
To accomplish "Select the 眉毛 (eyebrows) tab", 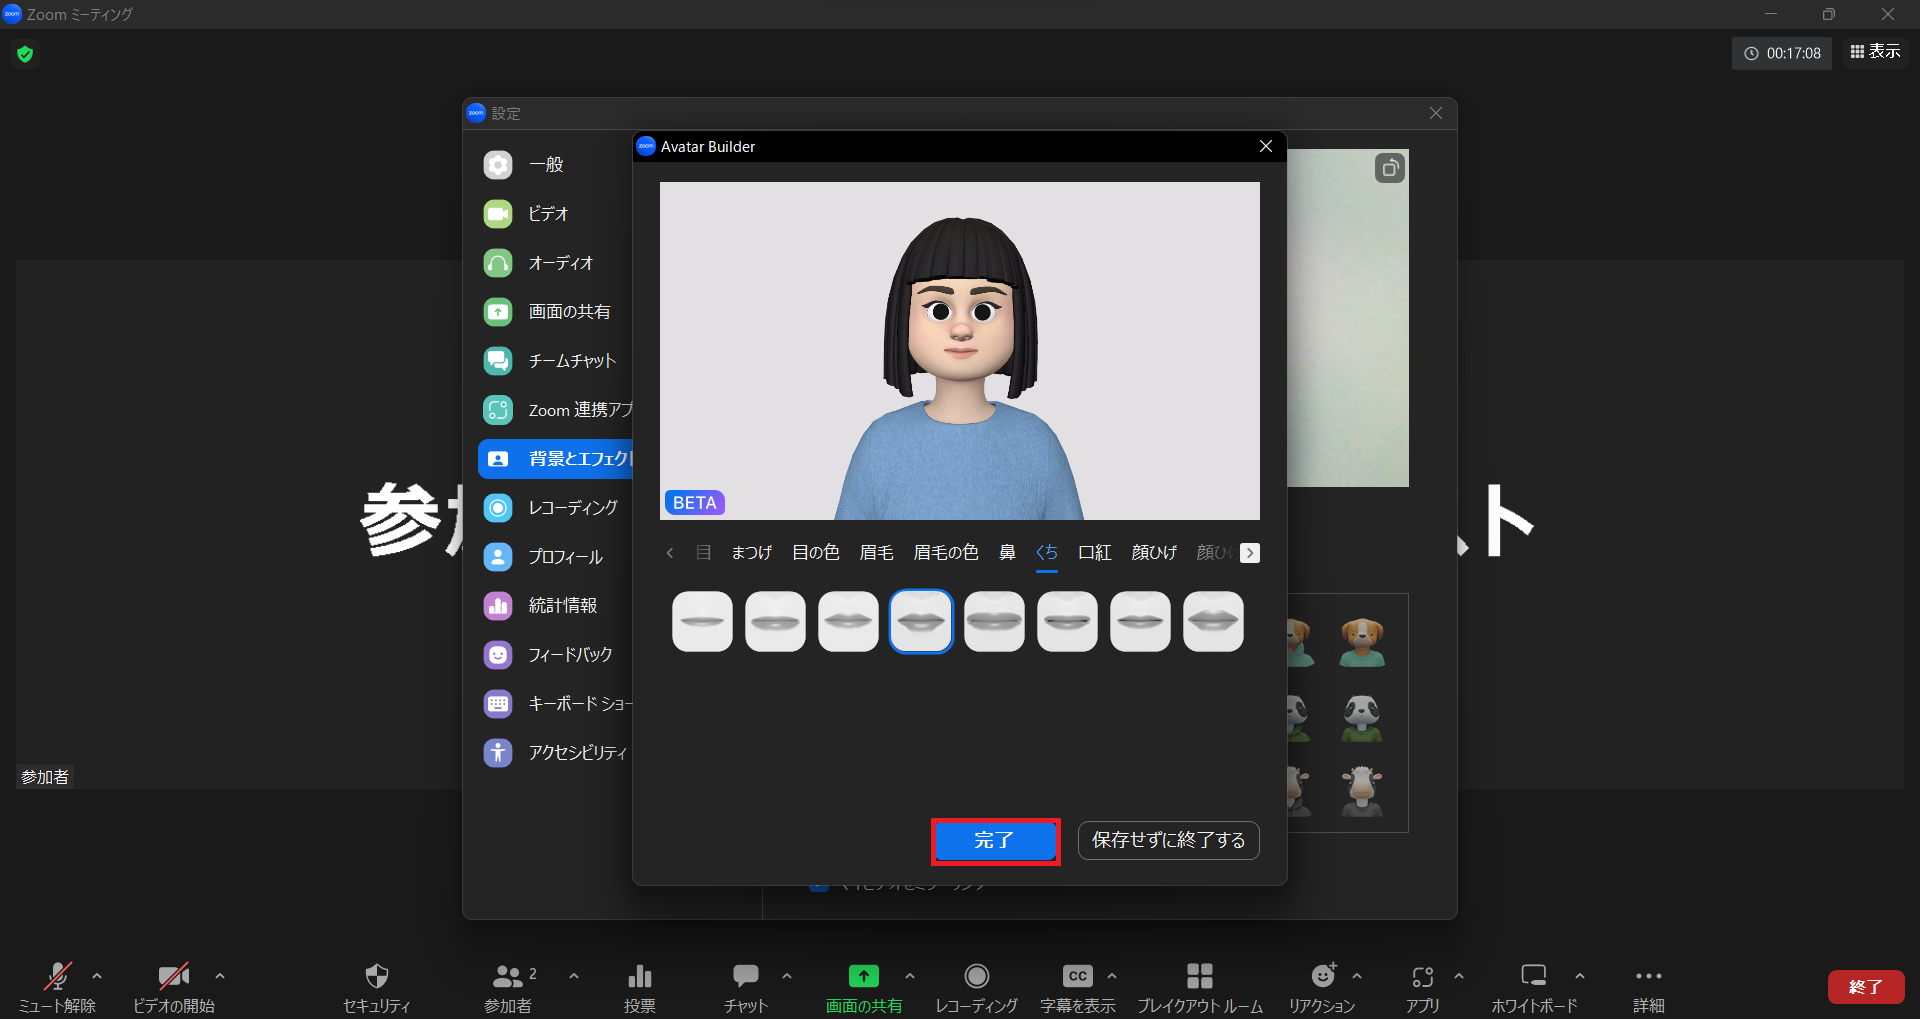I will [876, 553].
